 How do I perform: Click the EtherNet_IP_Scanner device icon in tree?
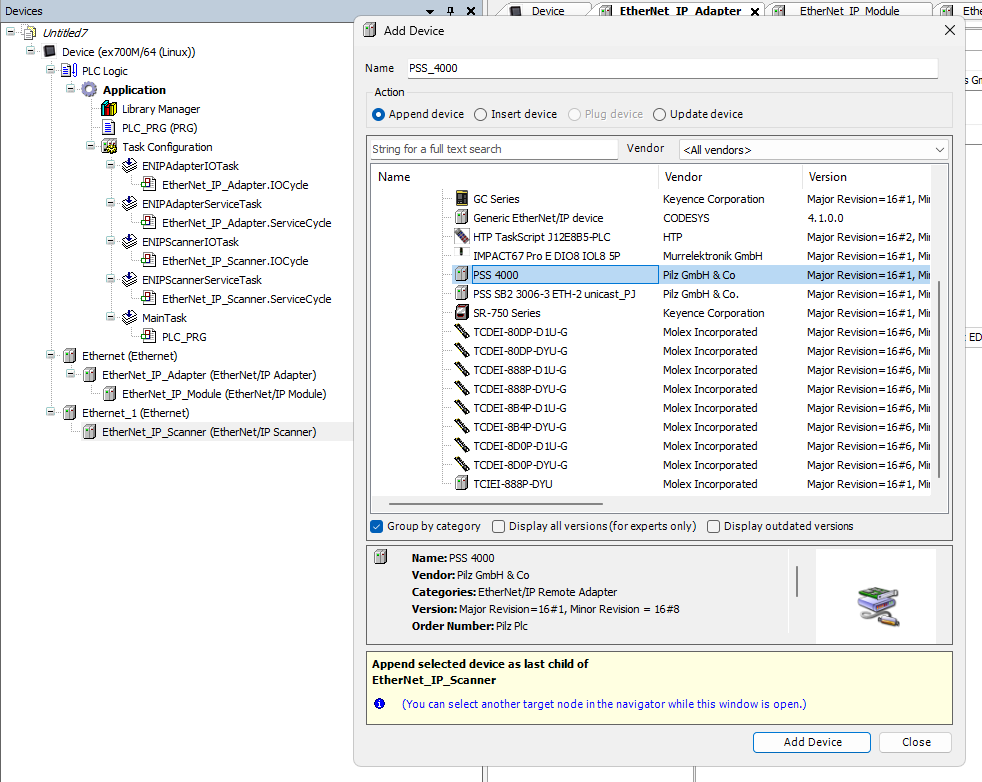pyautogui.click(x=90, y=431)
